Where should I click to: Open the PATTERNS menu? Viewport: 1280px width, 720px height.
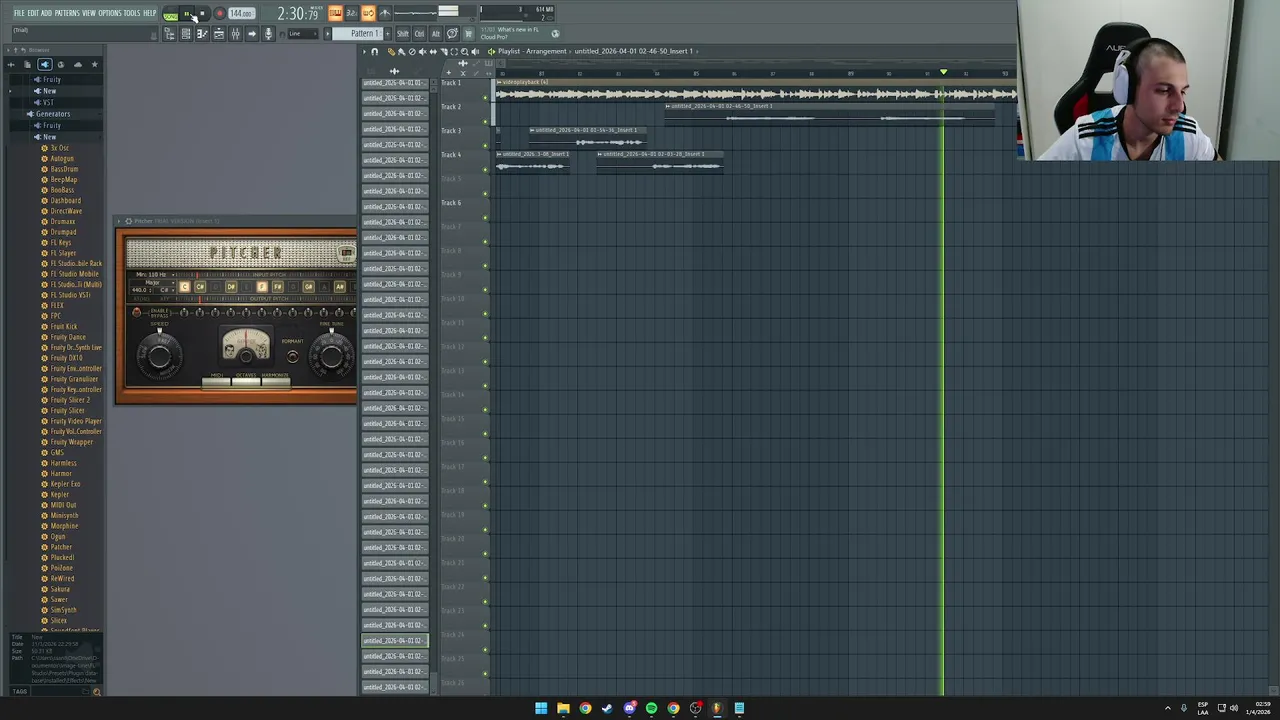tap(67, 13)
